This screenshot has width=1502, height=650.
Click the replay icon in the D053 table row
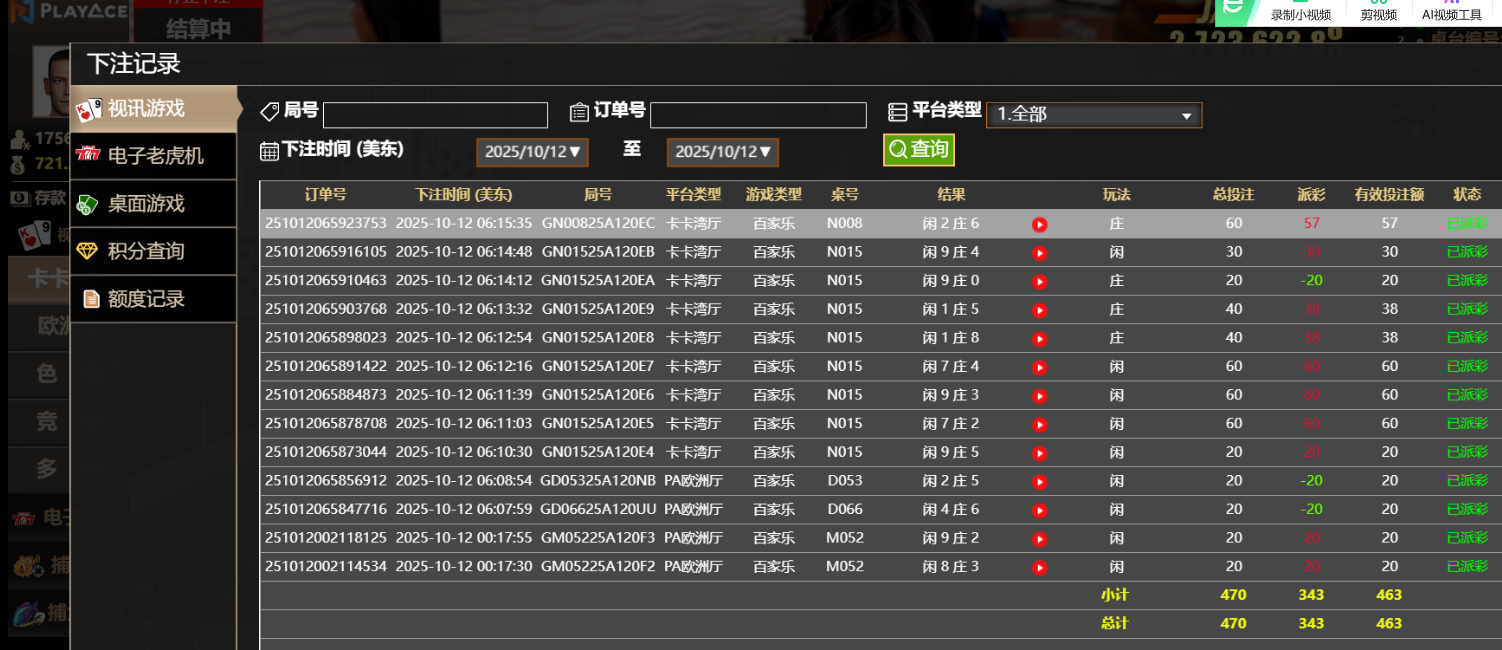[x=1039, y=482]
